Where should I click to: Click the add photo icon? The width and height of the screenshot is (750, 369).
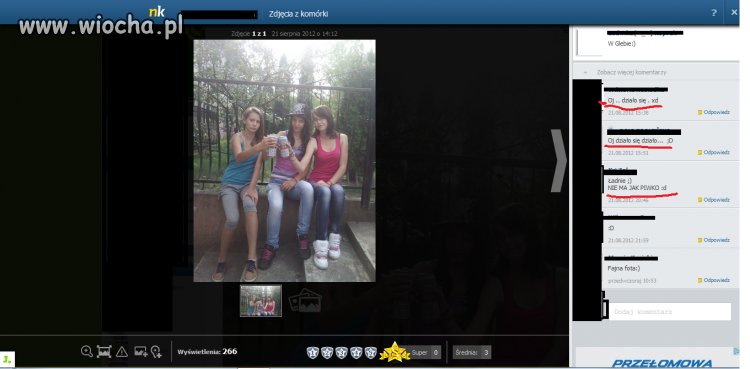point(141,352)
